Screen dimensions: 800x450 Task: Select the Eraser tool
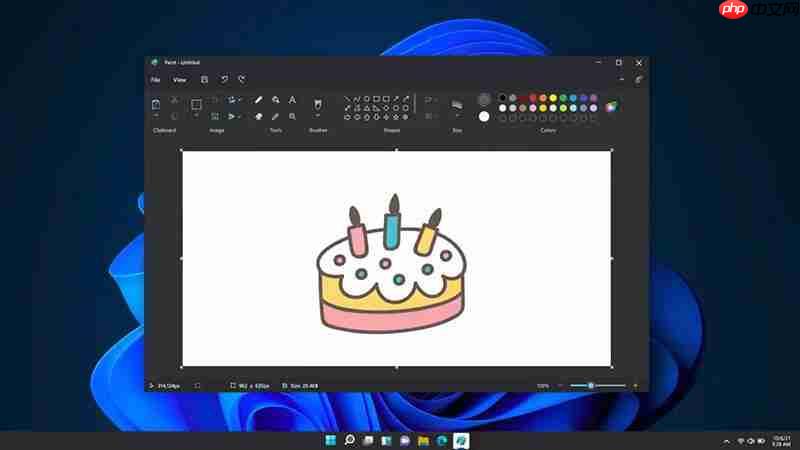click(x=259, y=117)
